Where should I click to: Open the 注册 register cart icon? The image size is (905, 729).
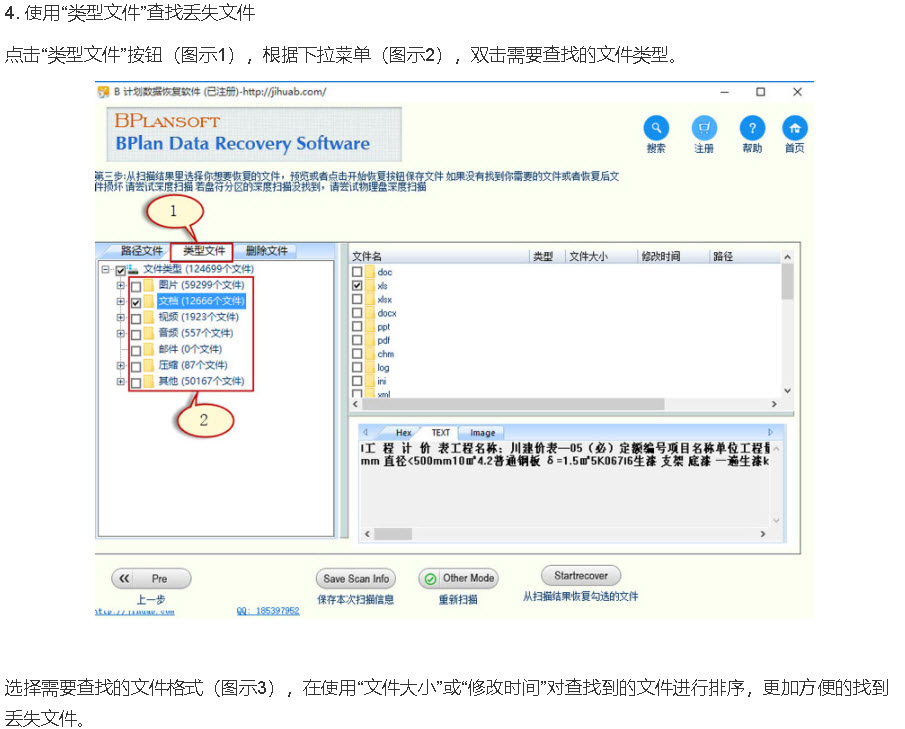point(704,128)
